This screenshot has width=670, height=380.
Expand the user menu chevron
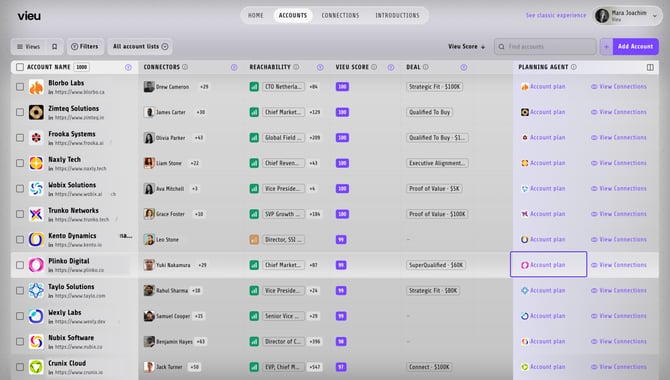(655, 16)
